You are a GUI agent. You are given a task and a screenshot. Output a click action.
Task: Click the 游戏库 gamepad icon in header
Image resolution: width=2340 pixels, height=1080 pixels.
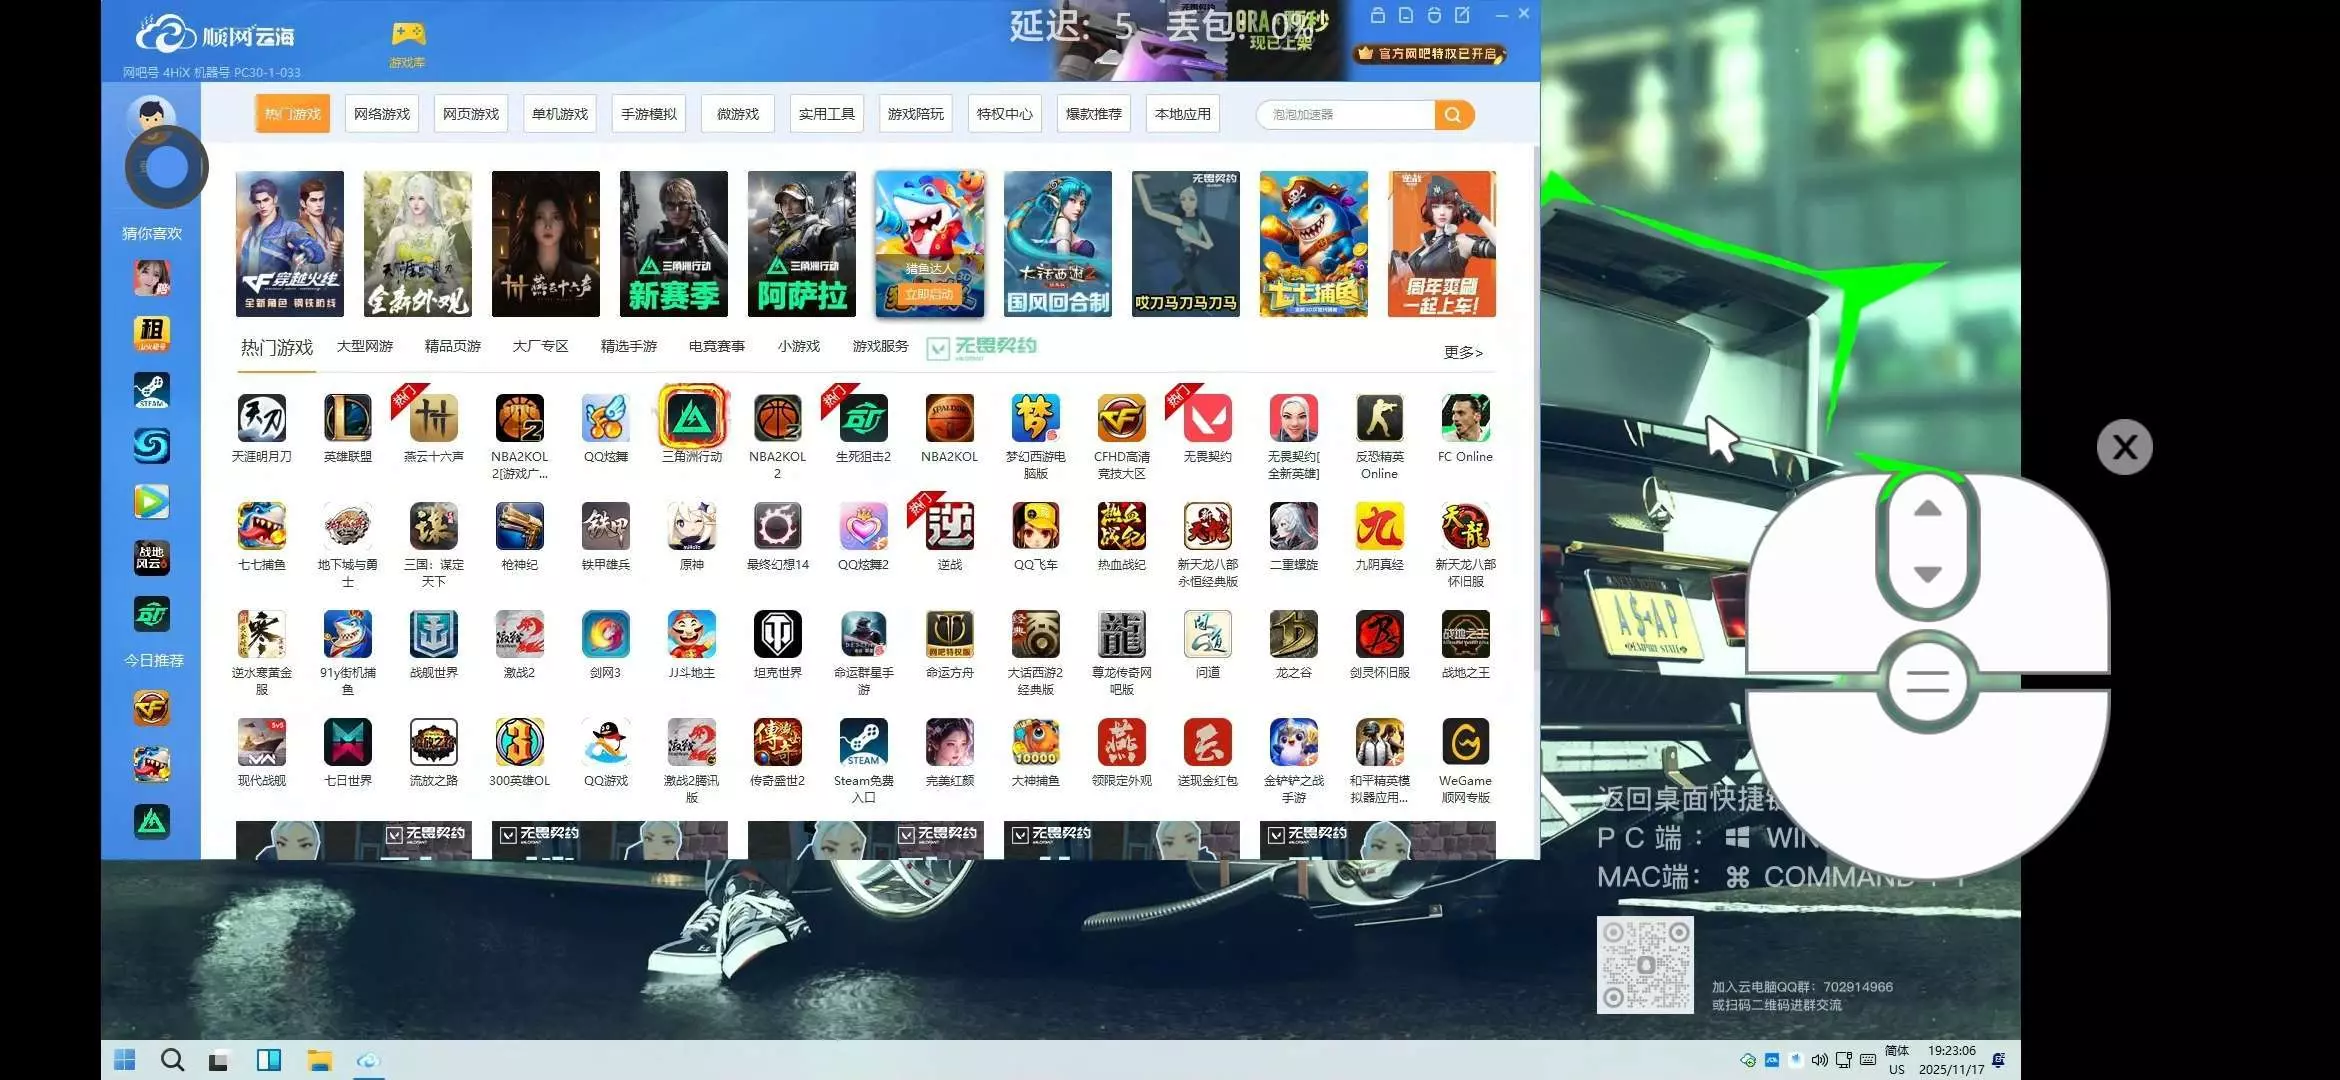[407, 37]
